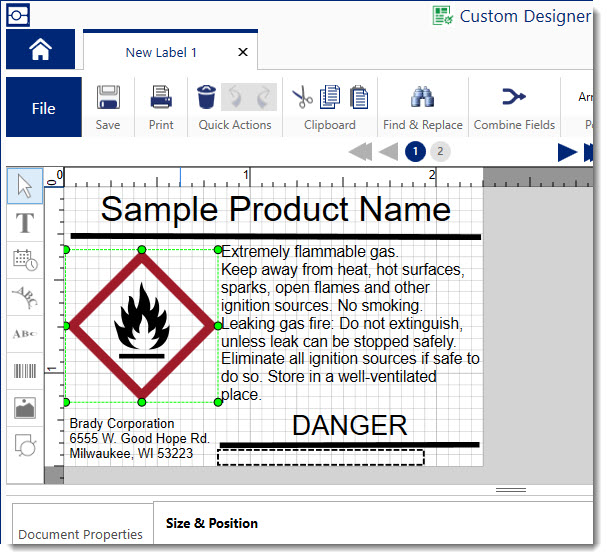Print the label using the printer icon
The width and height of the screenshot is (608, 559).
click(161, 98)
